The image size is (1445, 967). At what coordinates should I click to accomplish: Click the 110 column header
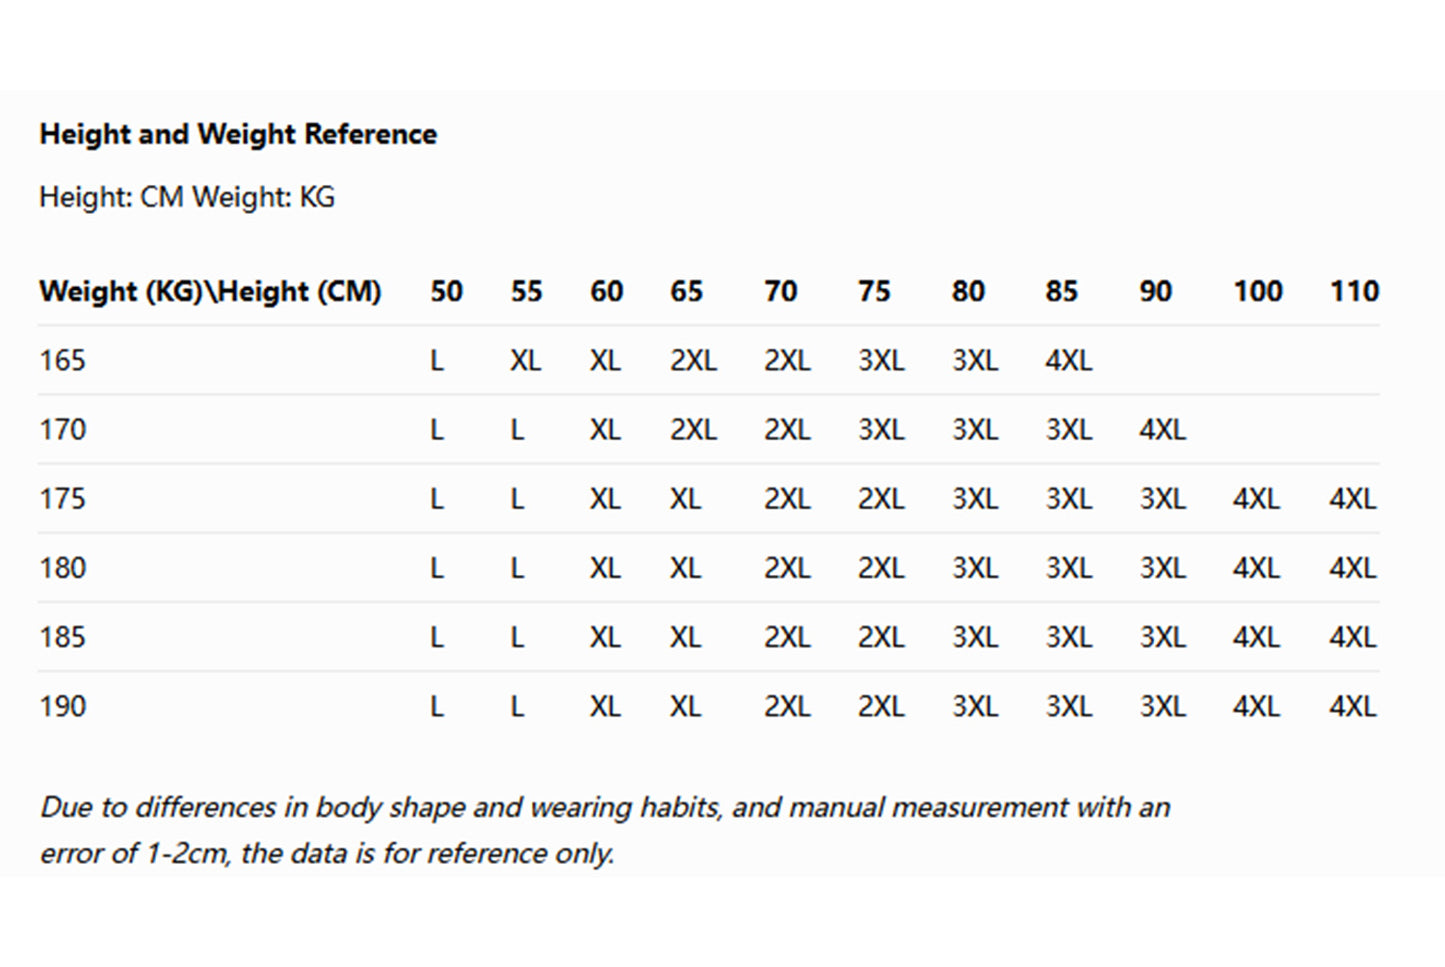coord(1354,291)
